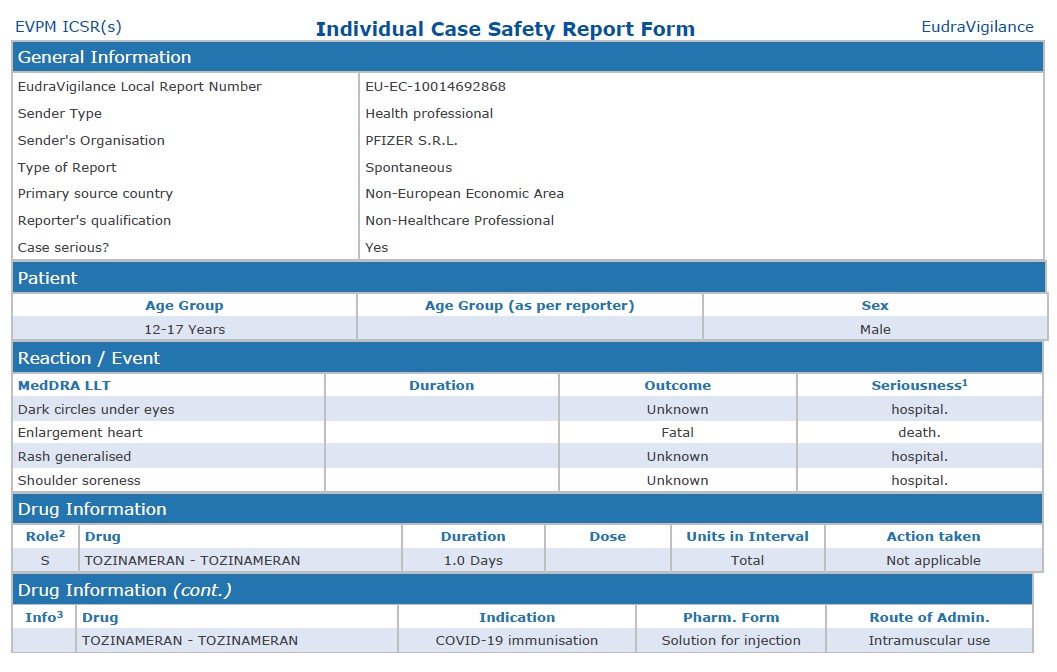Select the Health professional sender type value
The width and height of the screenshot is (1057, 672).
[429, 113]
